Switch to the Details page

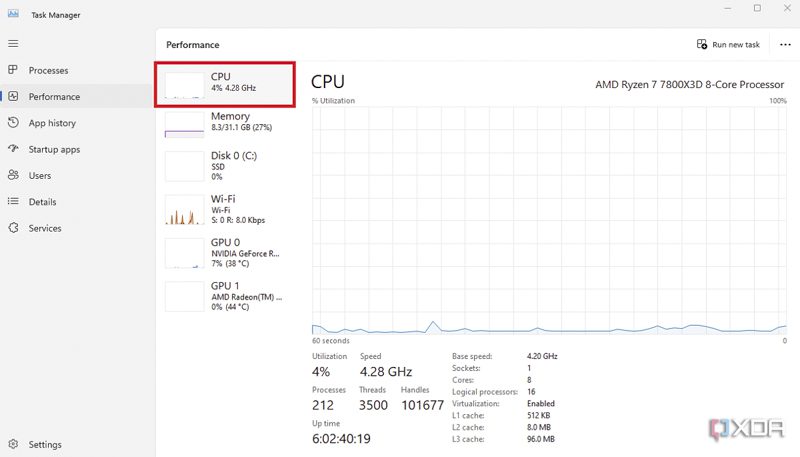42,202
